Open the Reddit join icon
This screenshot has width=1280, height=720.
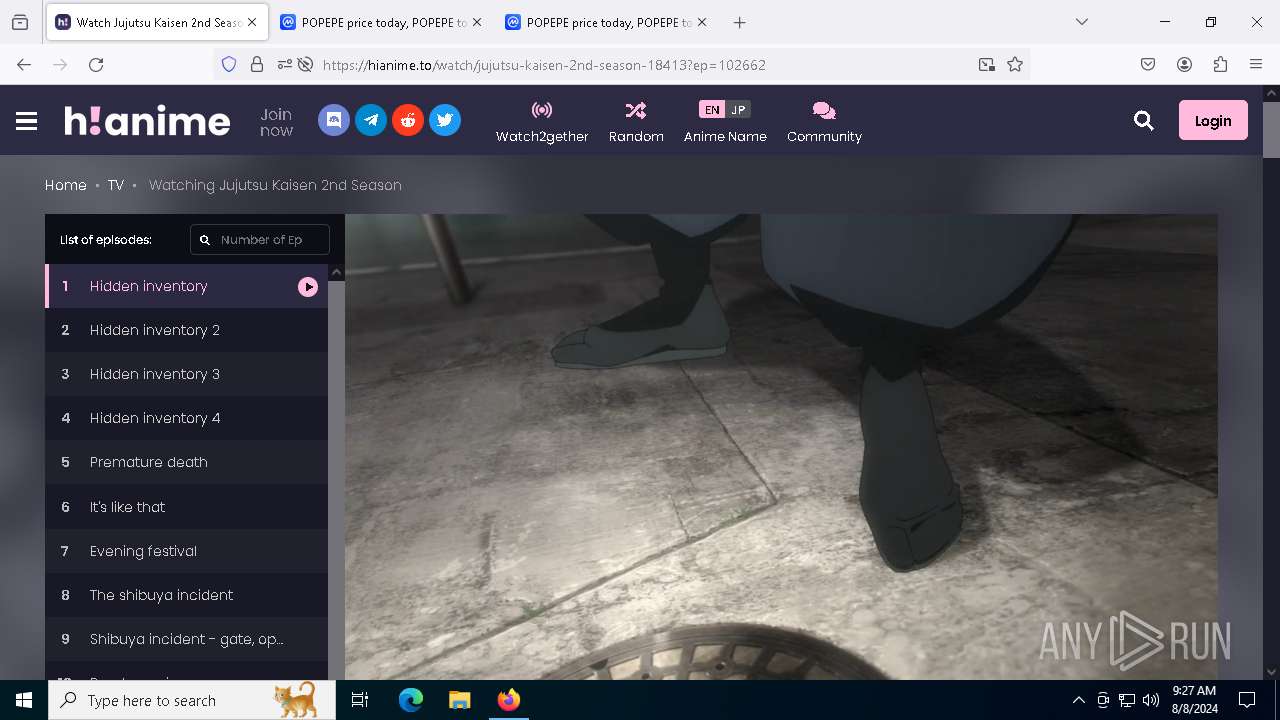[x=408, y=120]
